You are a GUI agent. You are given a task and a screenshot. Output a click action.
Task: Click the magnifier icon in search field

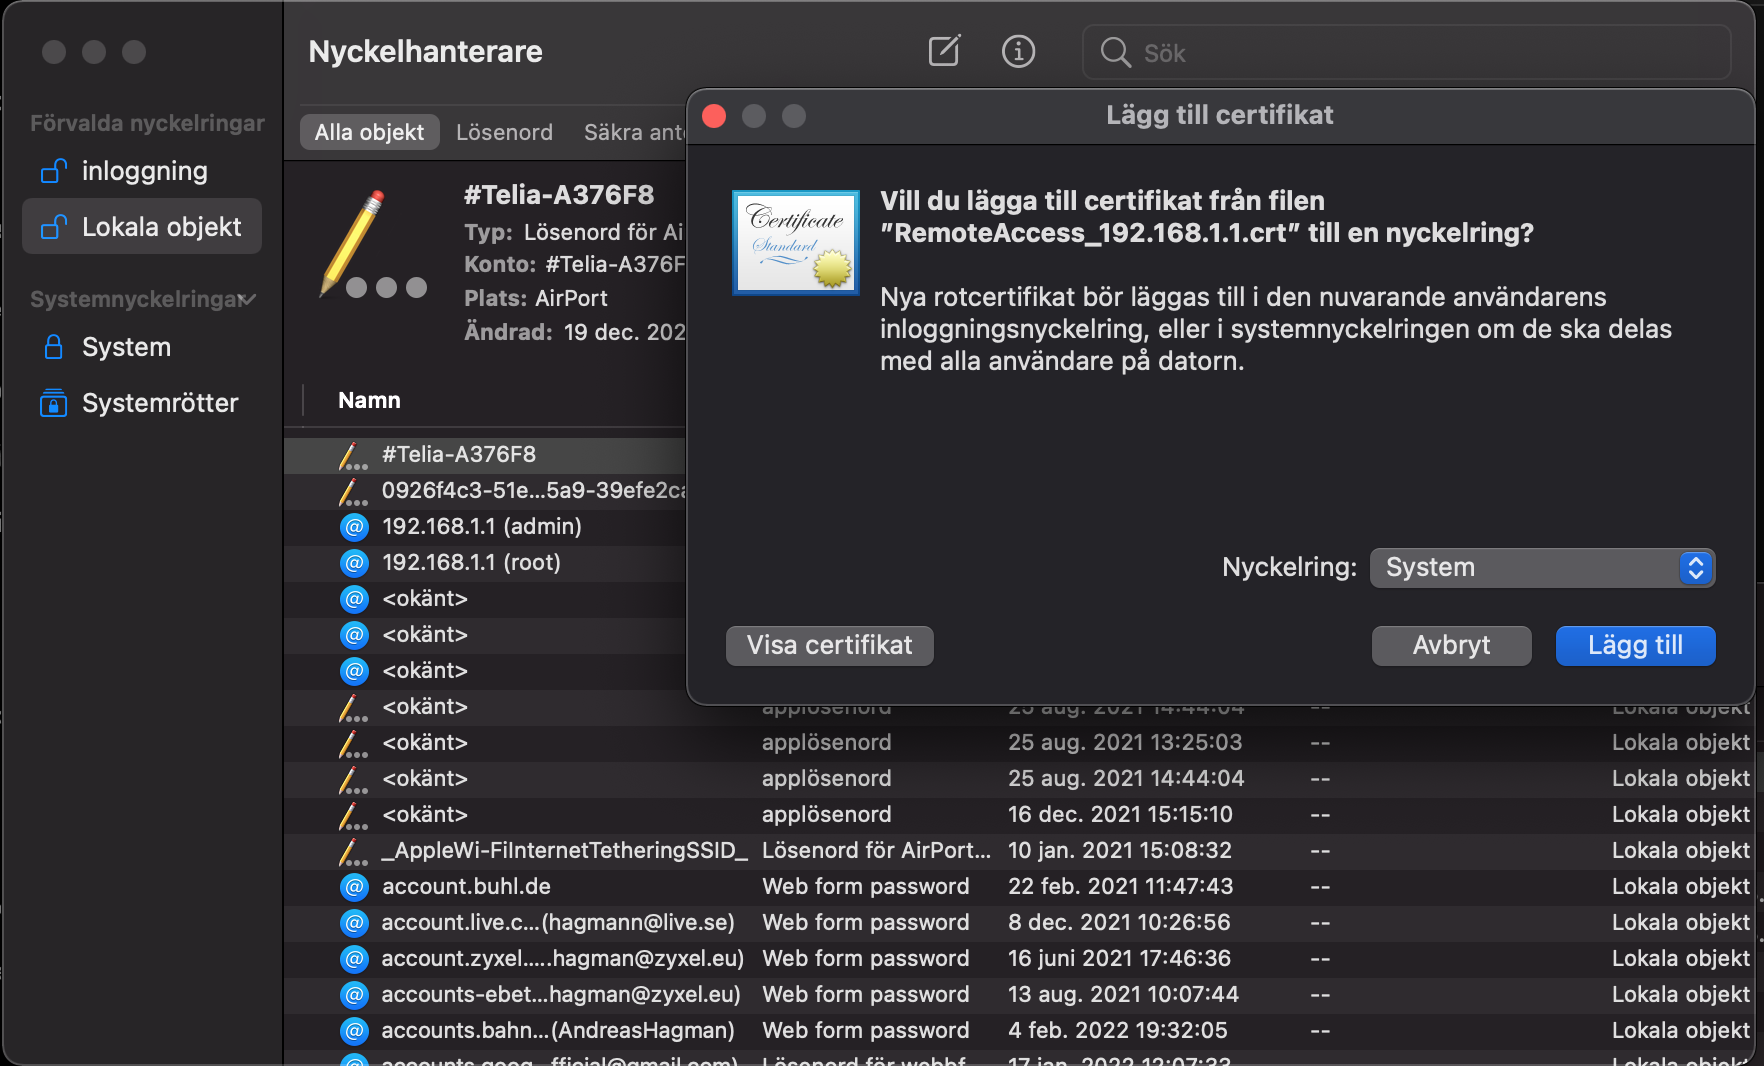[1115, 52]
